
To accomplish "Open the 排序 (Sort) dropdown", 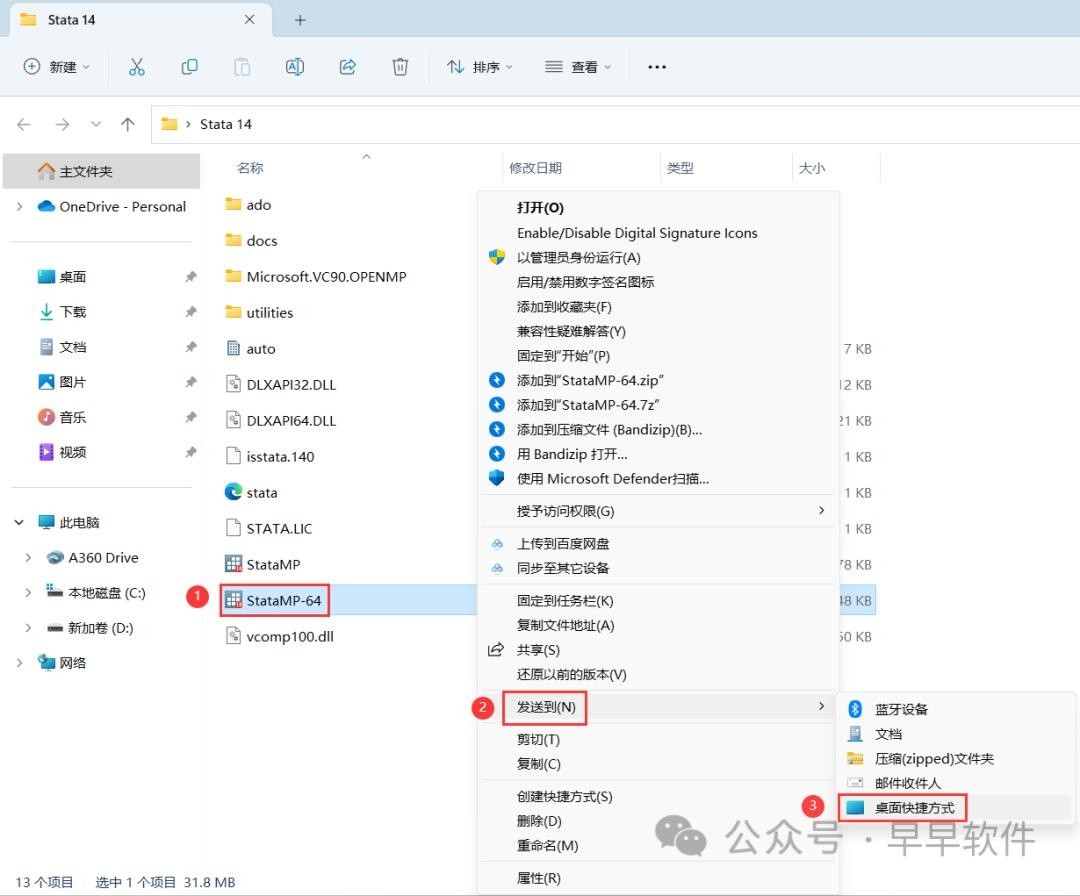I will pyautogui.click(x=479, y=67).
